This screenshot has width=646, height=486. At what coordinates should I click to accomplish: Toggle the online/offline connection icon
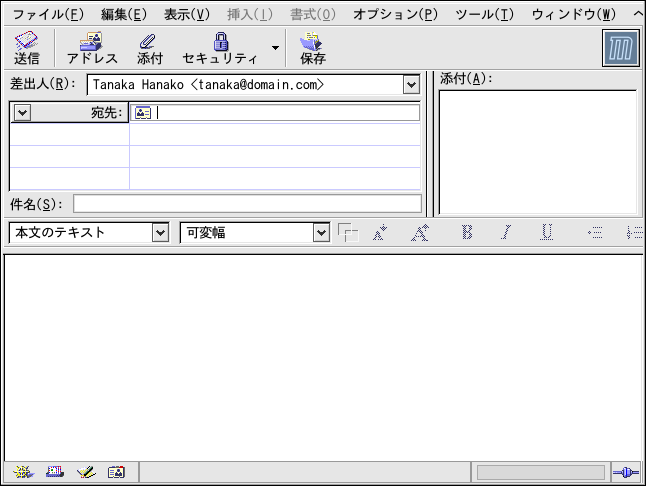click(x=625, y=472)
